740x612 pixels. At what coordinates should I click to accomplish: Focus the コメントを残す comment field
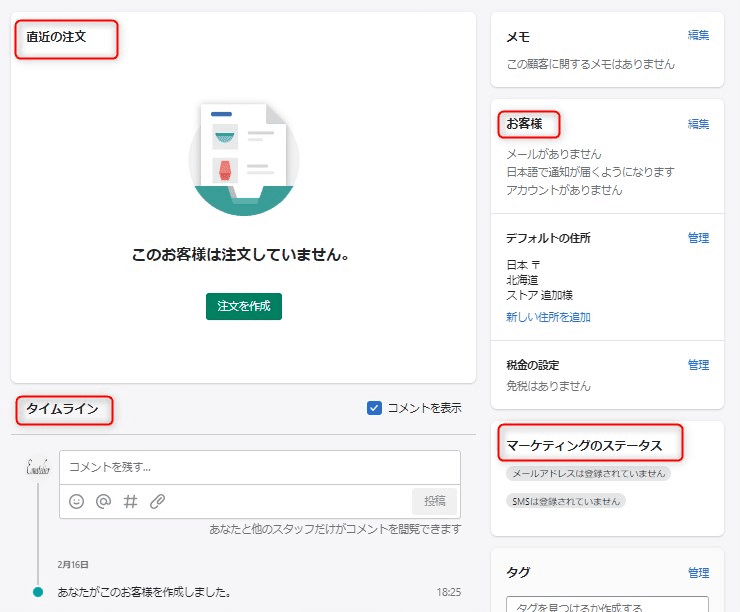[x=260, y=467]
